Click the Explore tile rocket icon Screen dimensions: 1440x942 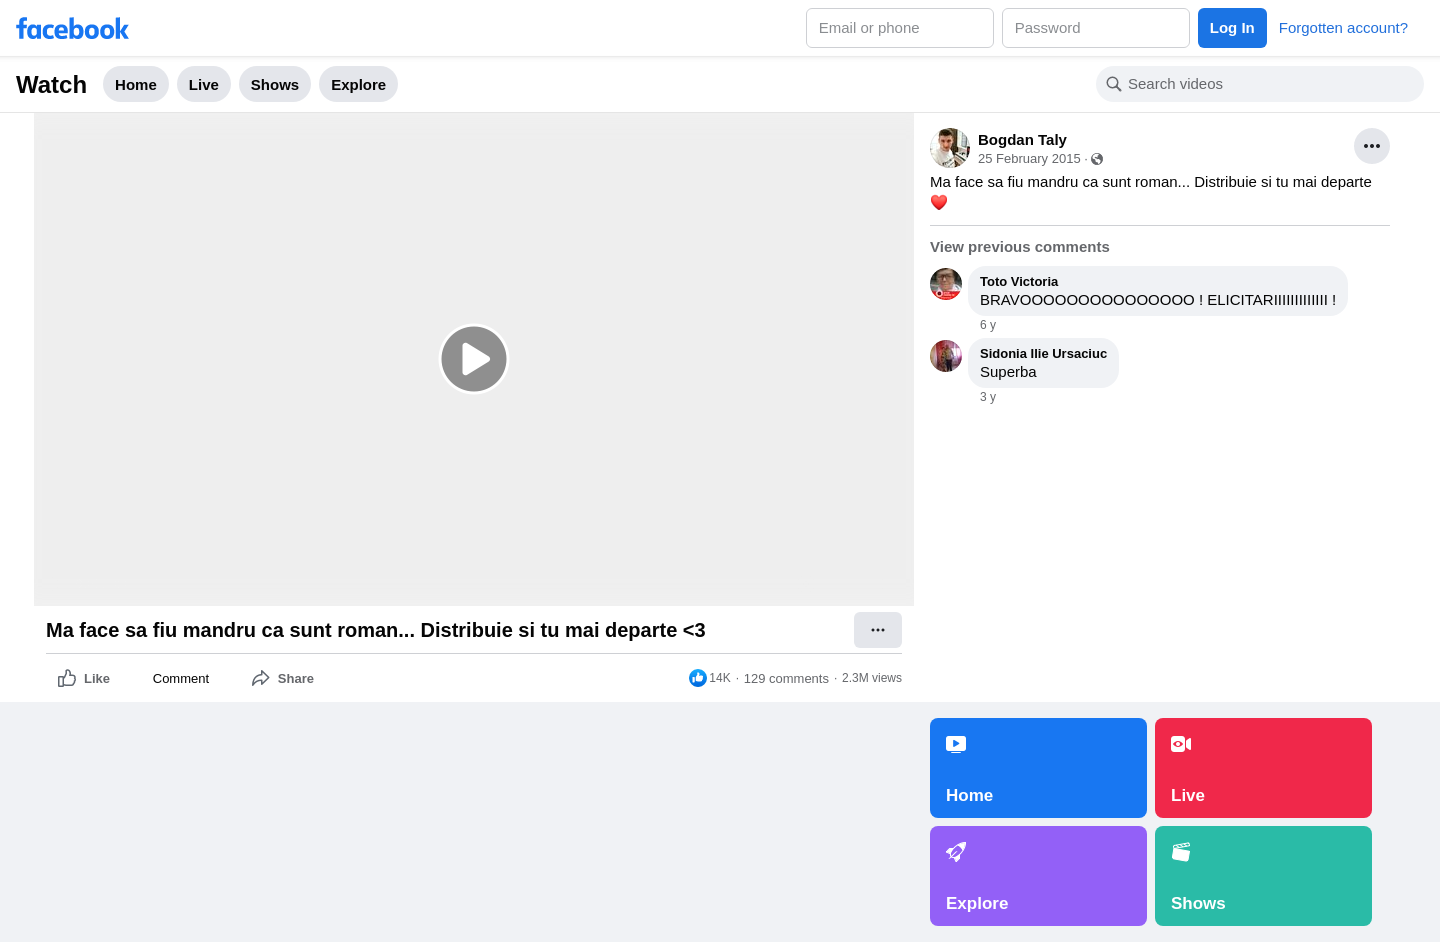(x=956, y=852)
